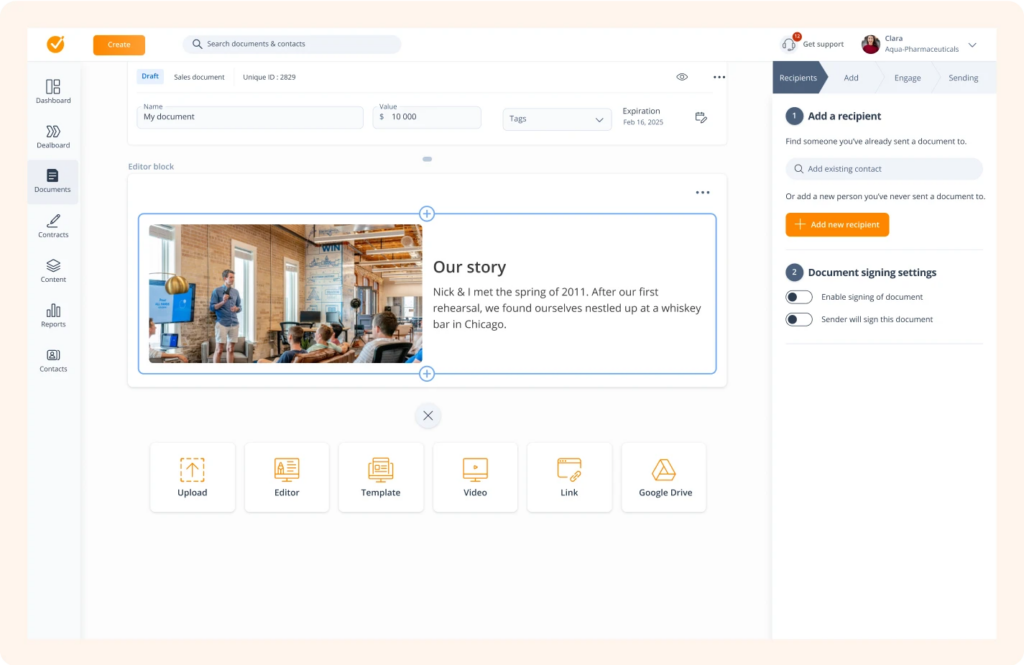Preview the document with the eye icon
1024x665 pixels.
[682, 76]
